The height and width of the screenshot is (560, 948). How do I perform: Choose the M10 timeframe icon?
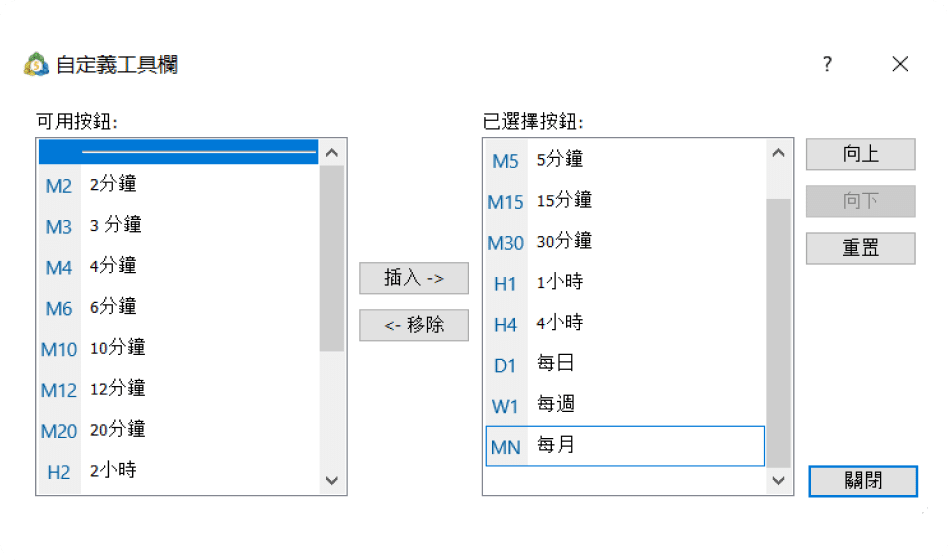coord(59,350)
